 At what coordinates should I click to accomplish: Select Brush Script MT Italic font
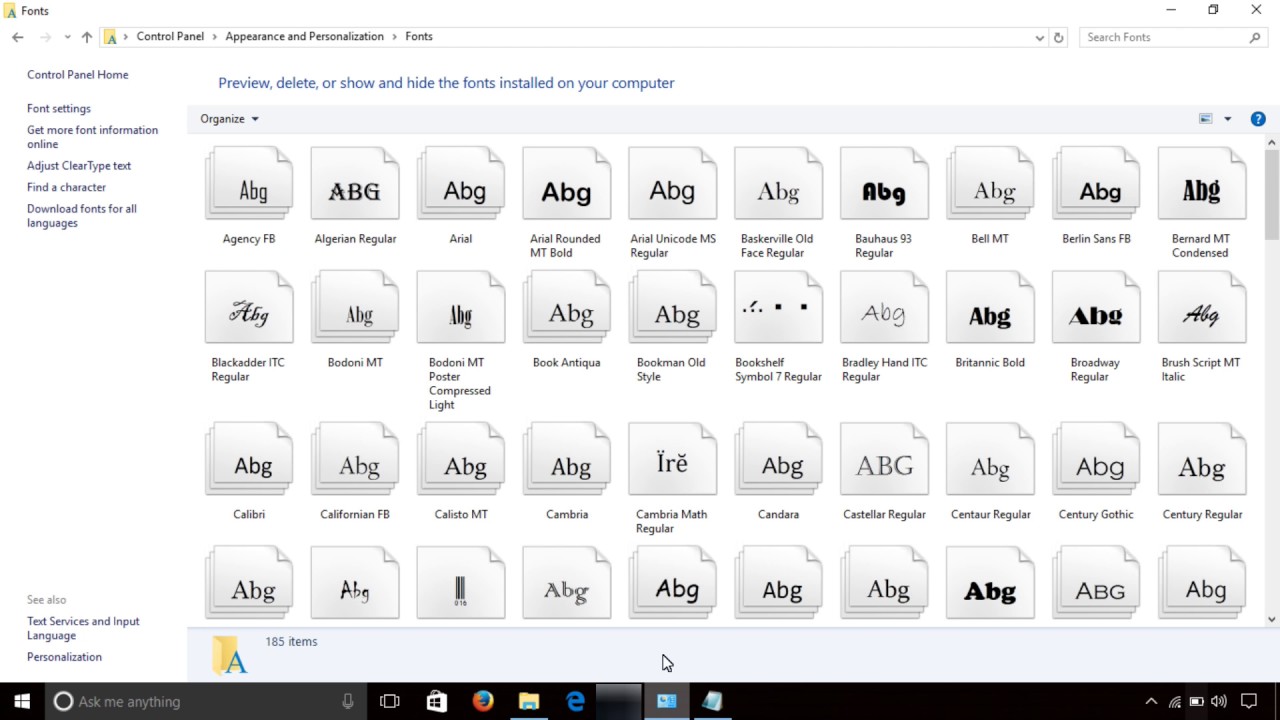point(1203,307)
